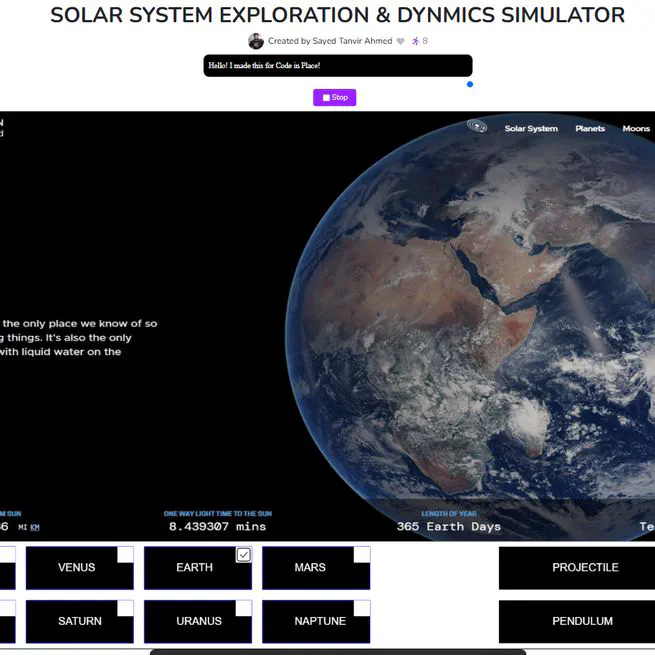Uncheck the Earth checkbox

(243, 554)
